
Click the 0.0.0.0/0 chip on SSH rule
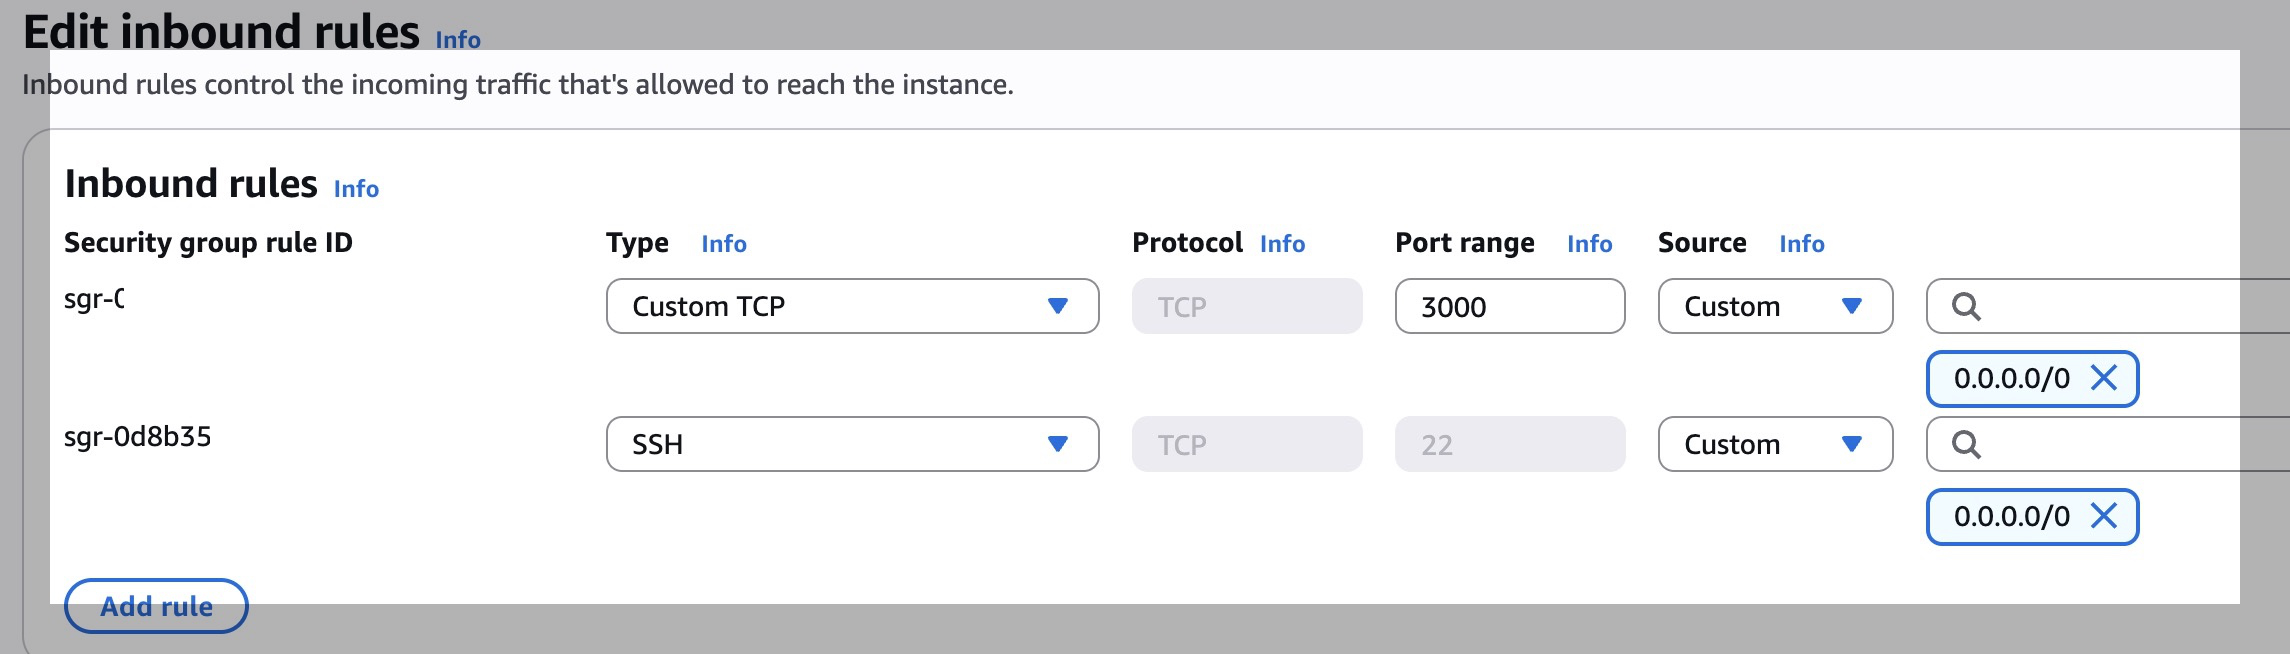[2011, 516]
